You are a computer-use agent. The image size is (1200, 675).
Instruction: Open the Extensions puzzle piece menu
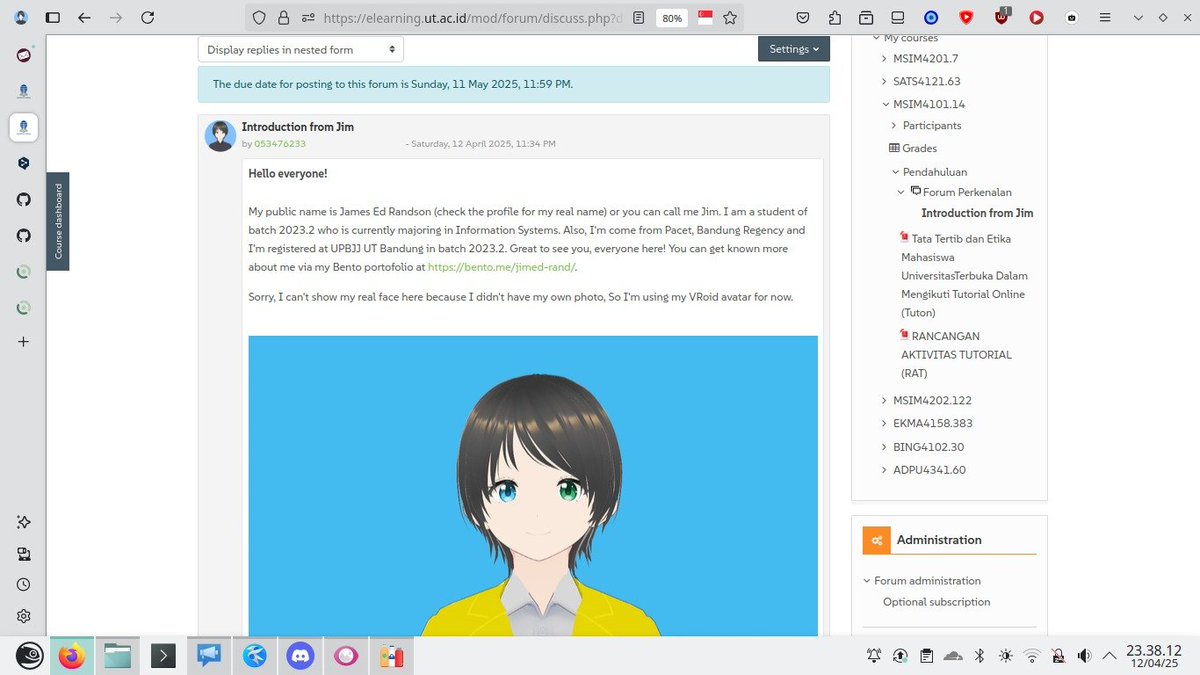pos(835,17)
